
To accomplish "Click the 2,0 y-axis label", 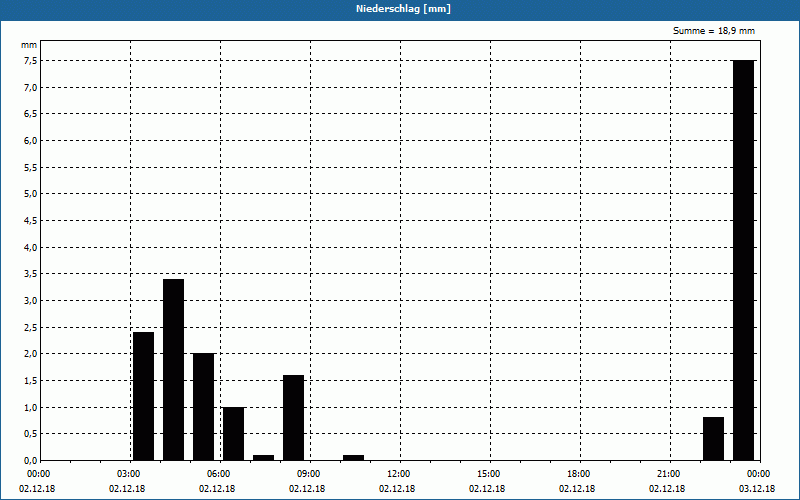I will click(30, 354).
